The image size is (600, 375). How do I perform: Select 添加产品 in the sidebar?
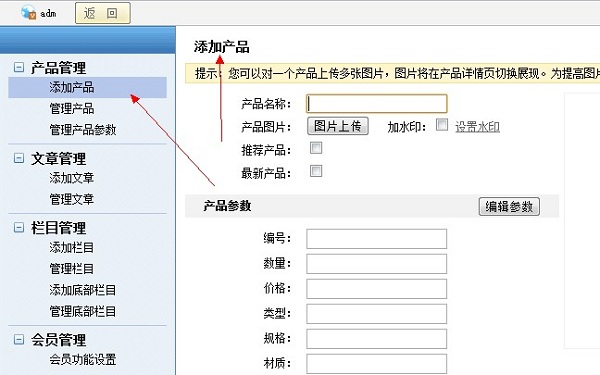(87, 87)
